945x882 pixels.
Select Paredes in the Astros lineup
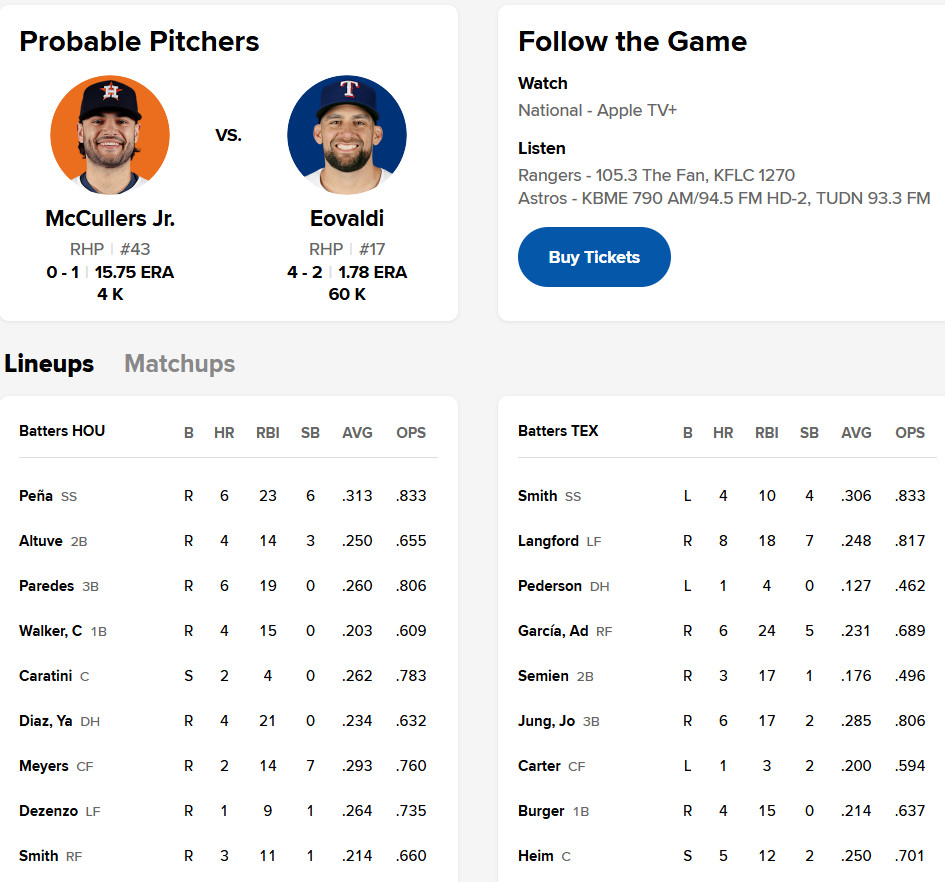coord(46,586)
